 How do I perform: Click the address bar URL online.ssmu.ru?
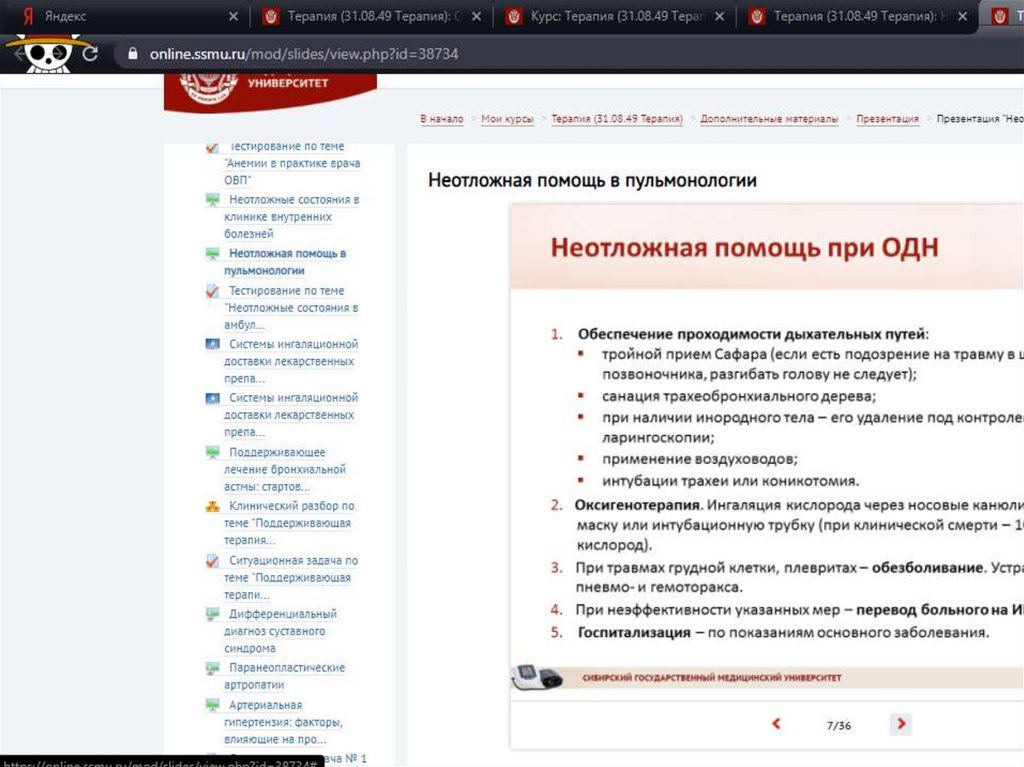click(x=304, y=54)
